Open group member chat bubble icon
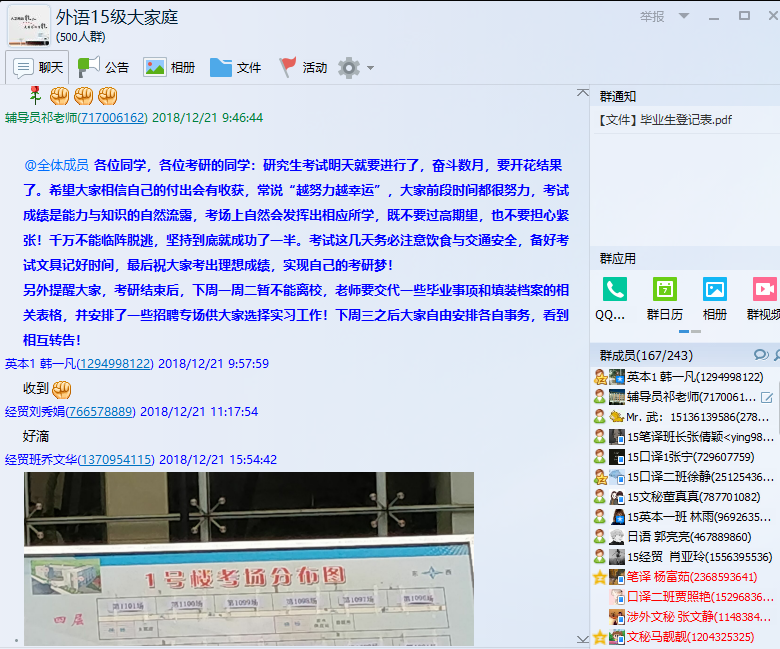 point(760,355)
